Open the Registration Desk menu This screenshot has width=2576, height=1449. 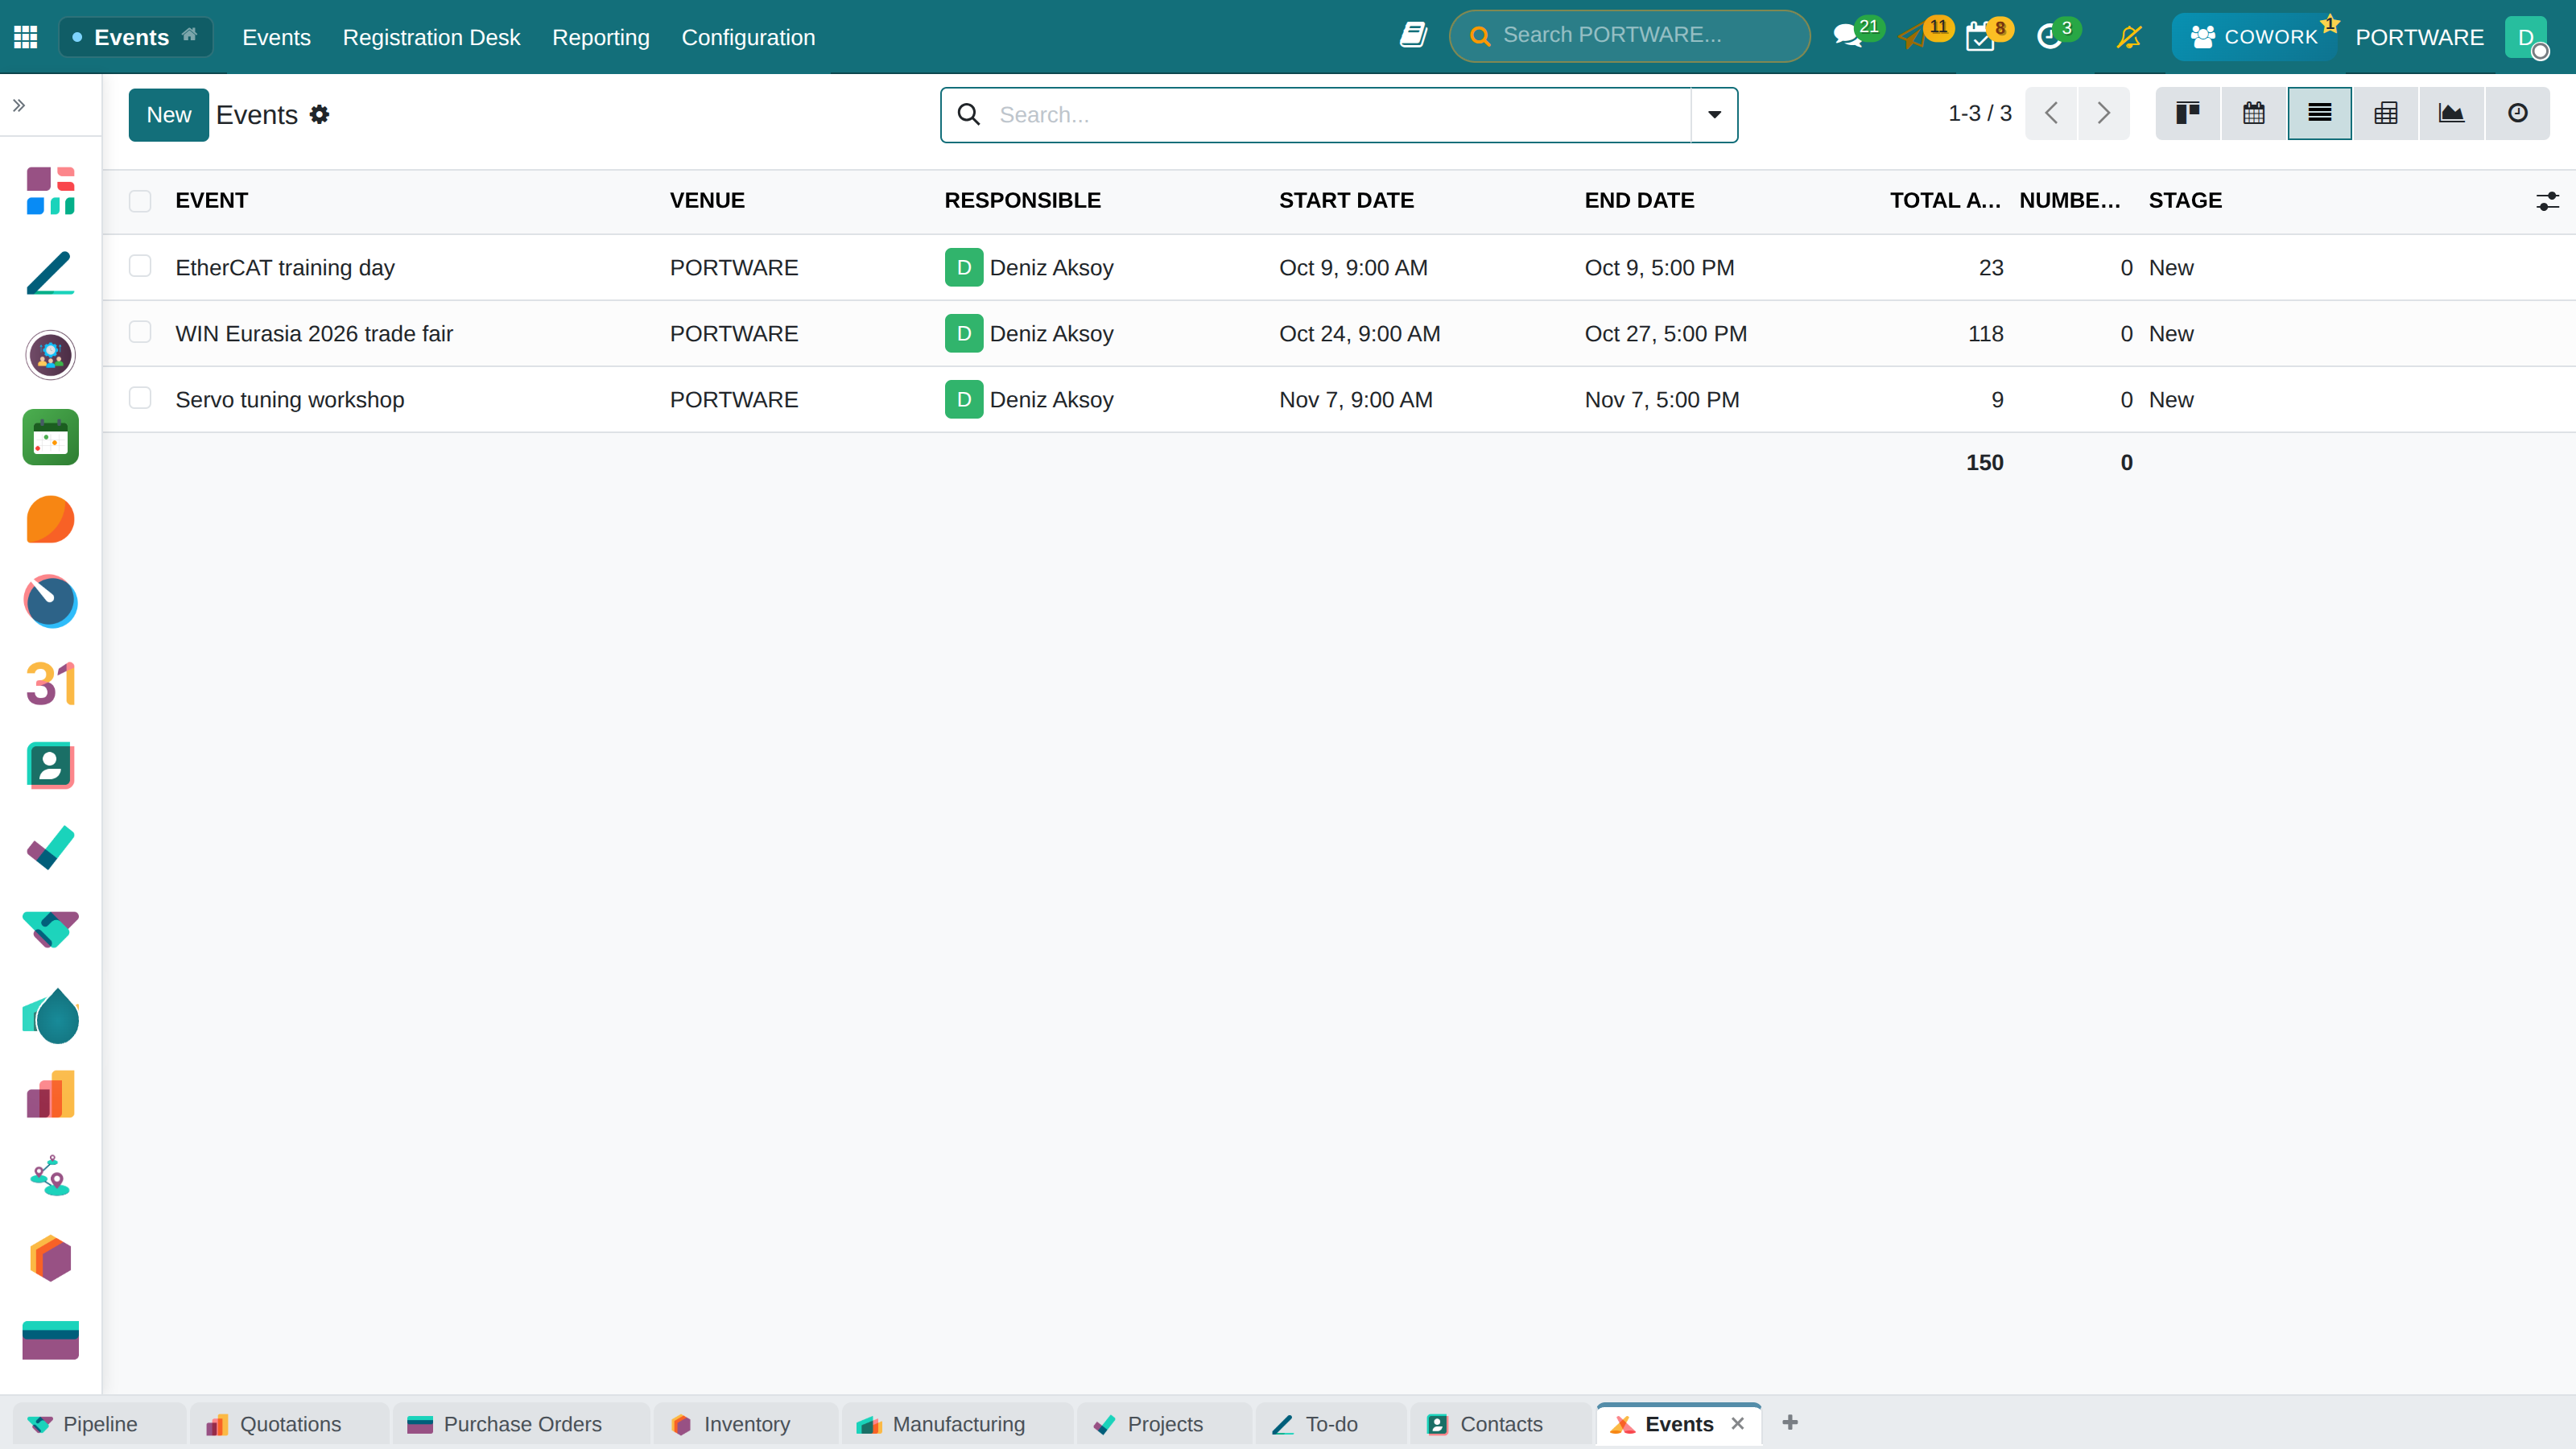coord(431,37)
